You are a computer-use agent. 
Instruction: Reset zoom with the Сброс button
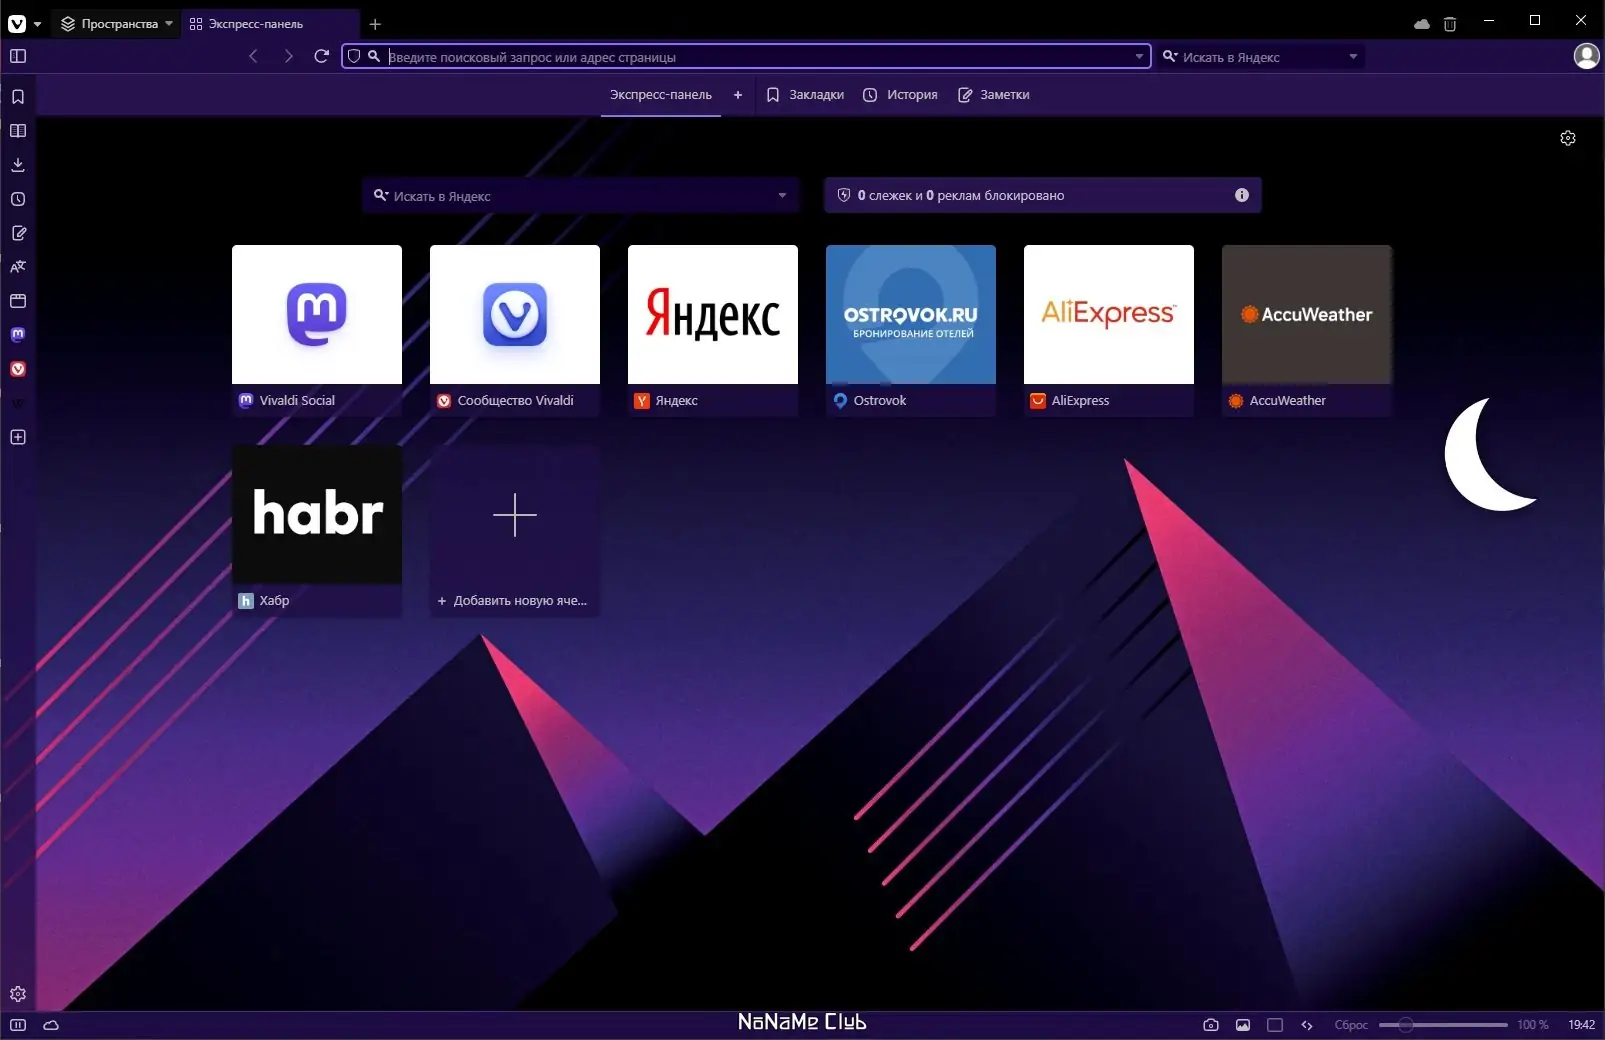(x=1351, y=1025)
